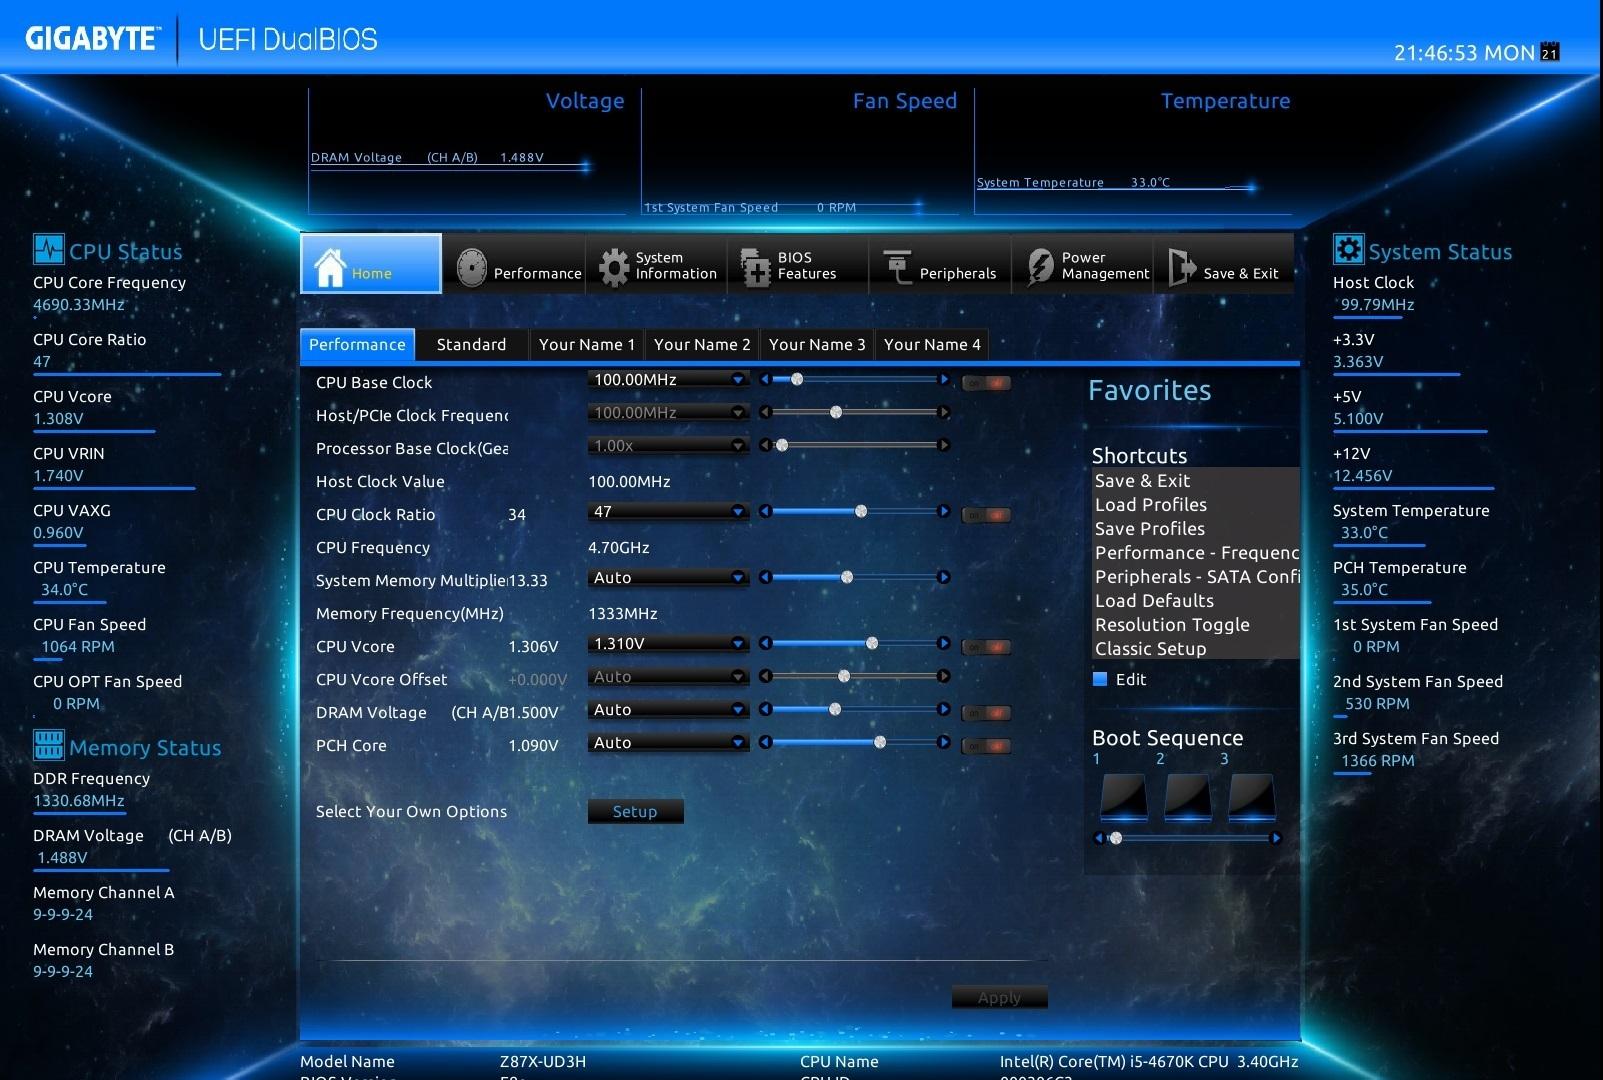This screenshot has height=1080, width=1603.
Task: Click the CPU Status heartbeat icon
Action: tap(48, 249)
